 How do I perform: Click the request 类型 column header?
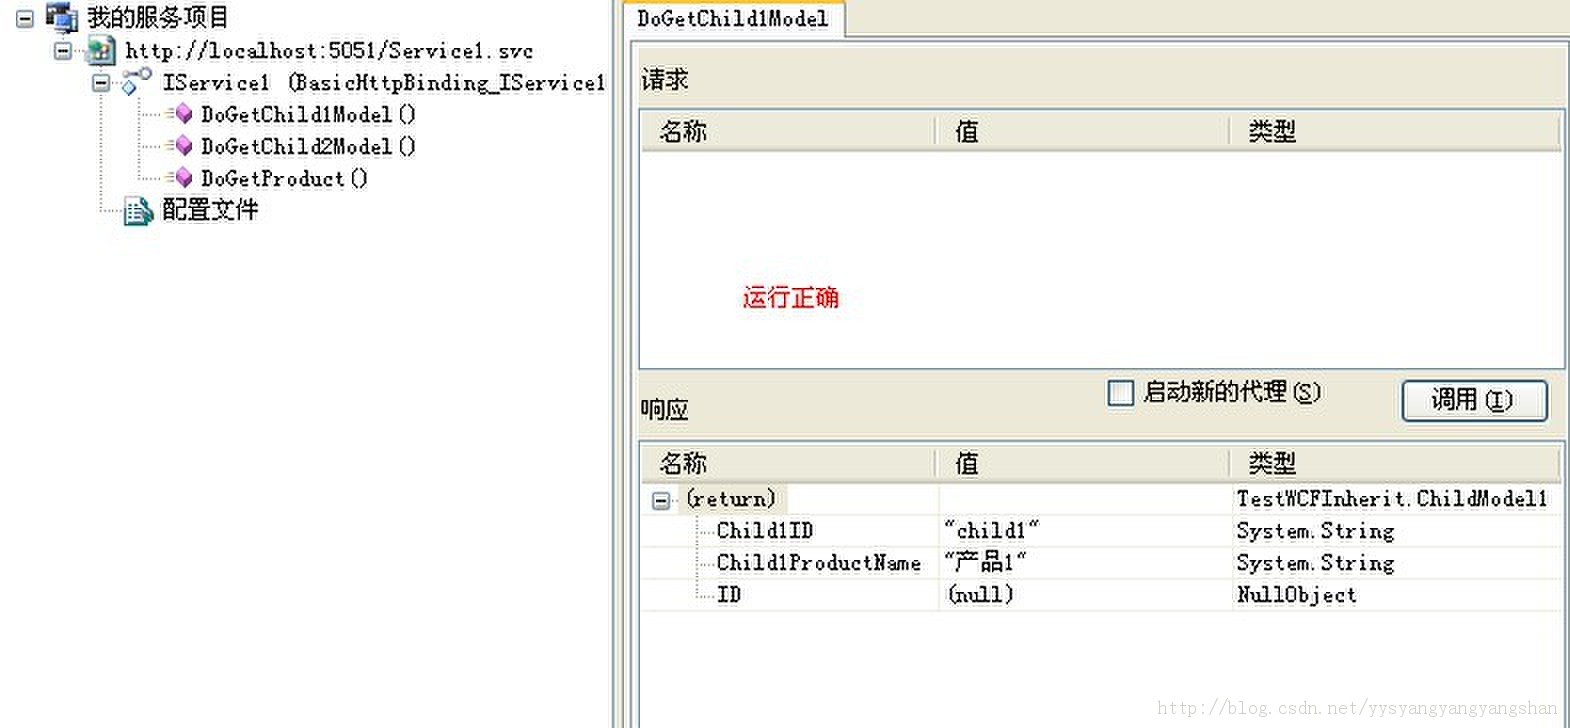(1395, 131)
